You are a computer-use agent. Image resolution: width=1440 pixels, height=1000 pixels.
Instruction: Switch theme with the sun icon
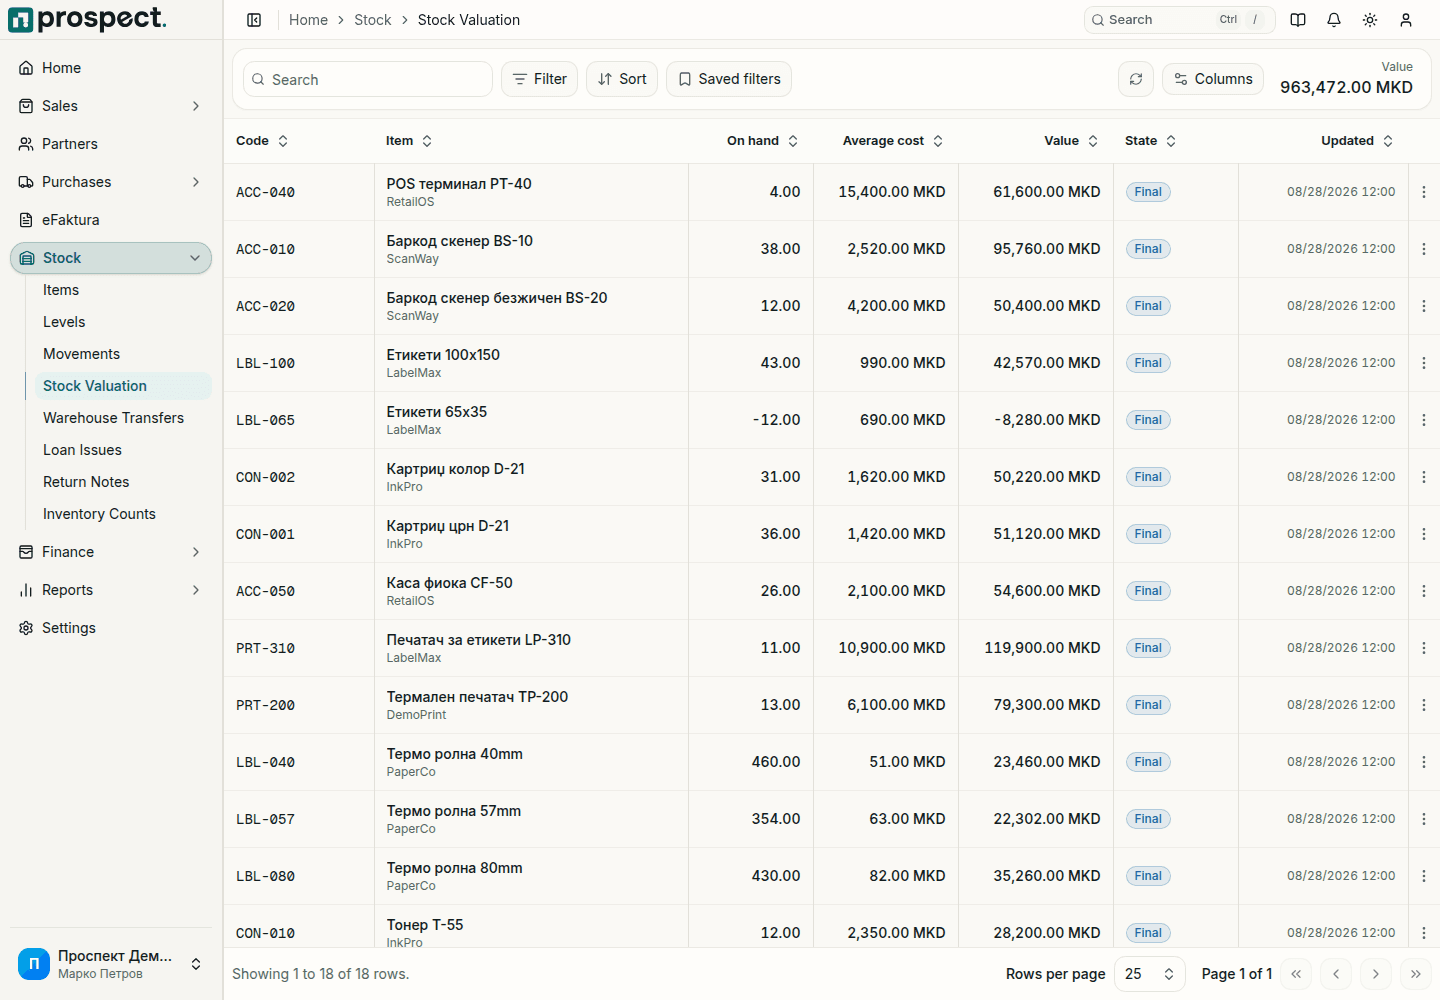coord(1370,20)
